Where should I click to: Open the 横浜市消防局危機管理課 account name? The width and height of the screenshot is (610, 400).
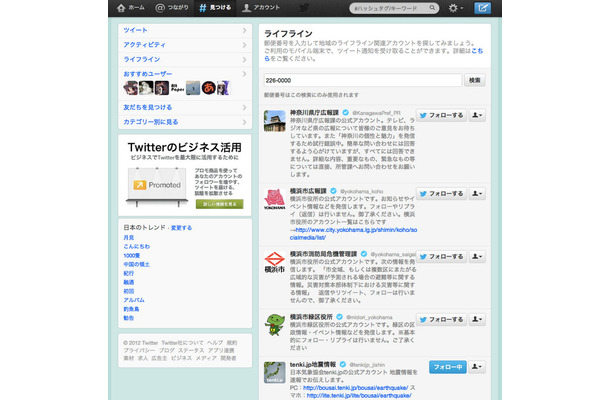pos(324,254)
